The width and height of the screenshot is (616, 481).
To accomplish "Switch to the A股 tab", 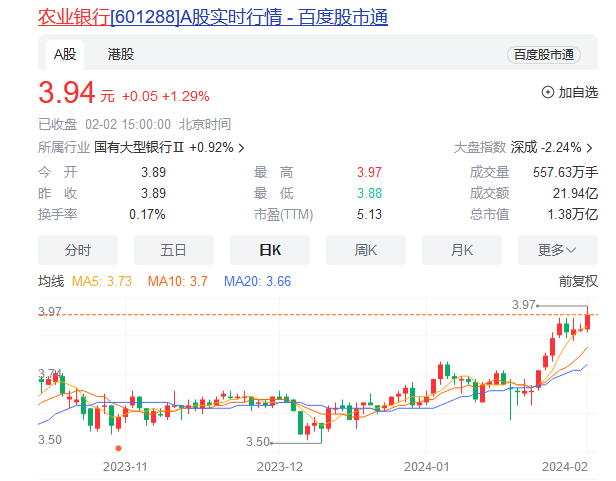I will pos(65,54).
